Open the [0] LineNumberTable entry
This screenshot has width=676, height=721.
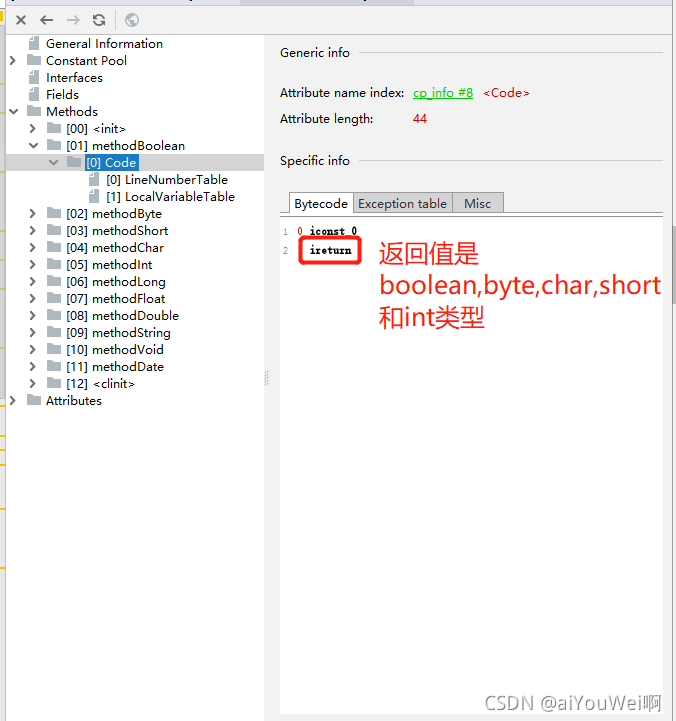coord(167,180)
